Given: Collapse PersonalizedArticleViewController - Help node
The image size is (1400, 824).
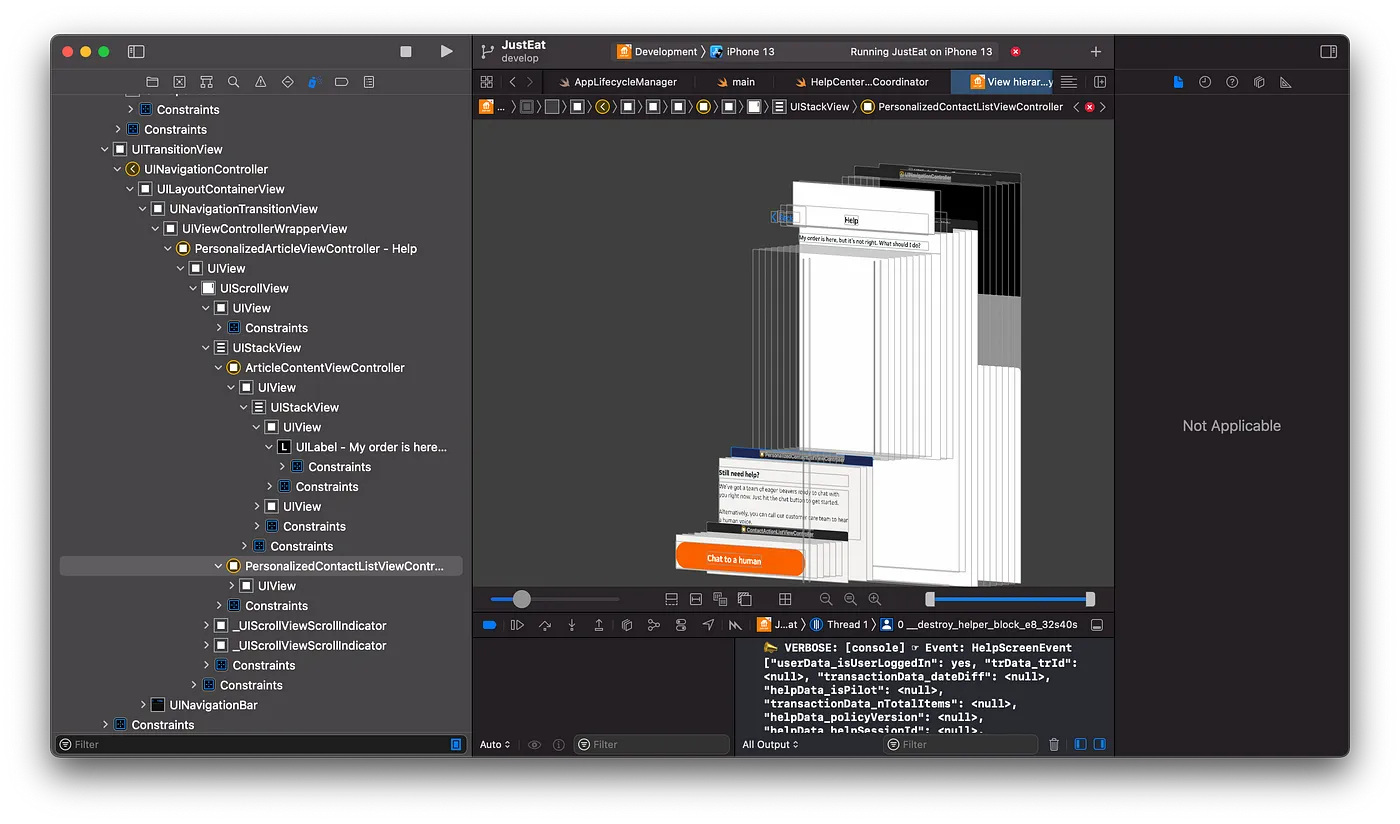Looking at the screenshot, I should pyautogui.click(x=168, y=248).
